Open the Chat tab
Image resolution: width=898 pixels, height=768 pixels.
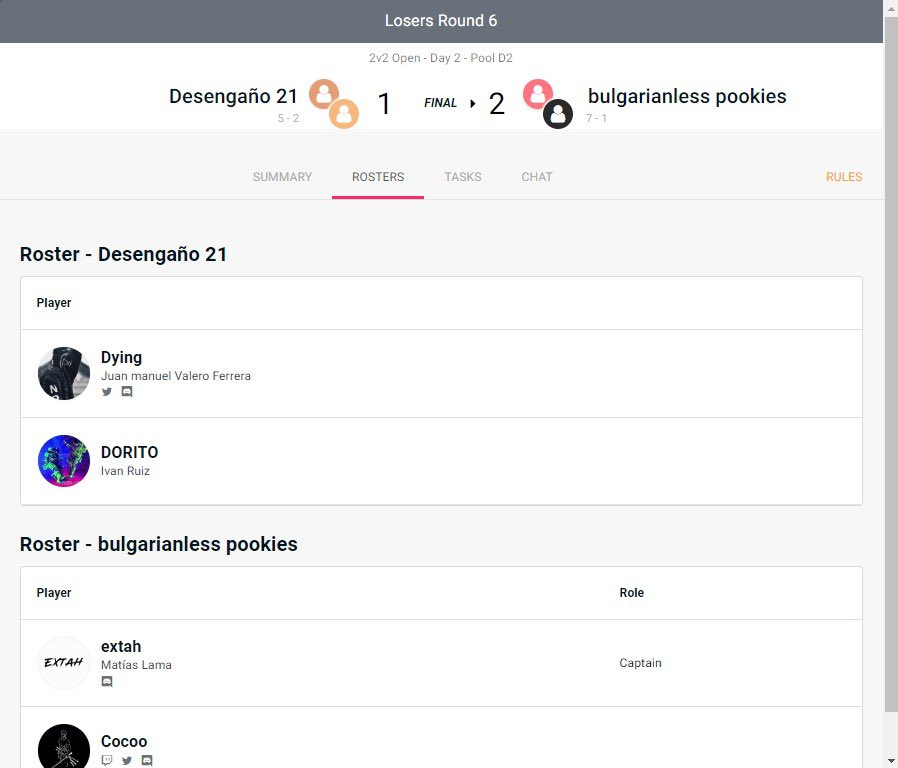pyautogui.click(x=537, y=177)
